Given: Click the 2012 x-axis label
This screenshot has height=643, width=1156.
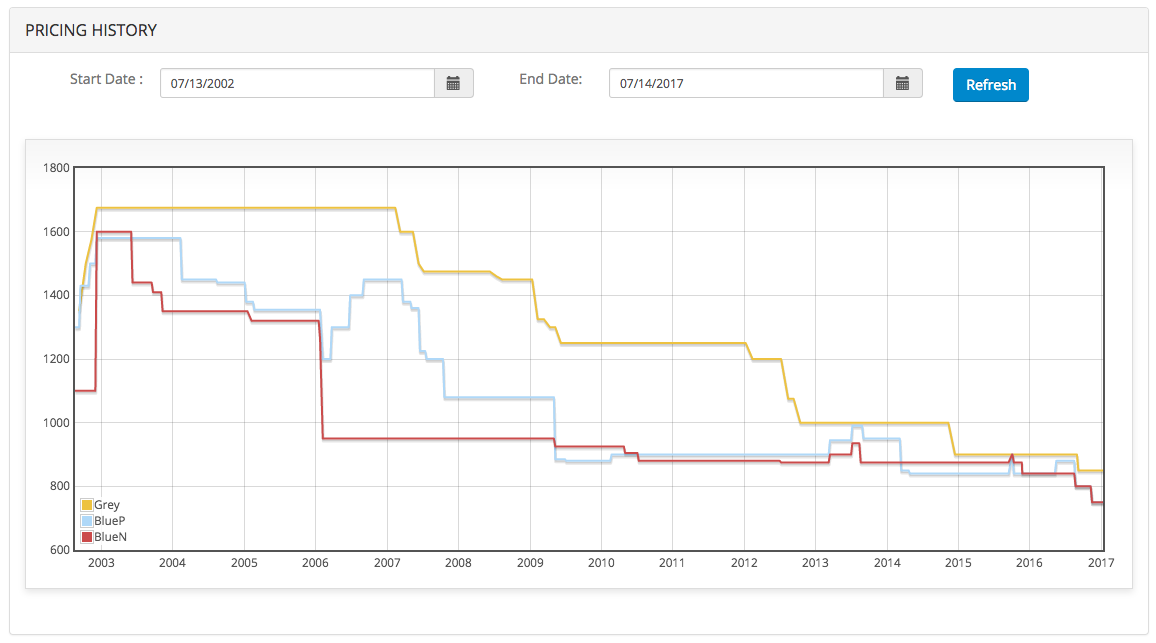Looking at the screenshot, I should (x=745, y=563).
